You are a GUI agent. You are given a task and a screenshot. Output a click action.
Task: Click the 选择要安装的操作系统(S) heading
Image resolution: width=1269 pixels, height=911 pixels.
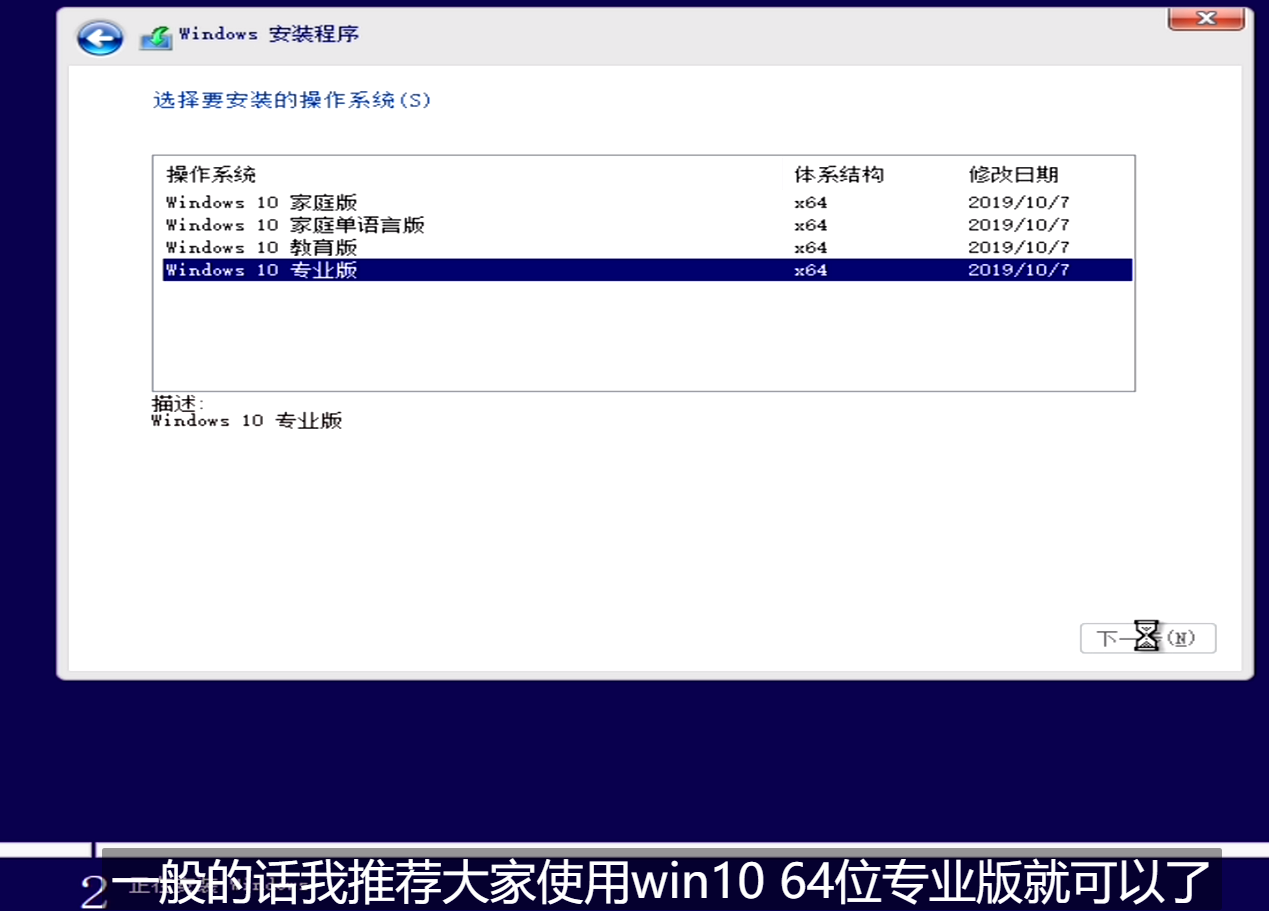coord(289,100)
